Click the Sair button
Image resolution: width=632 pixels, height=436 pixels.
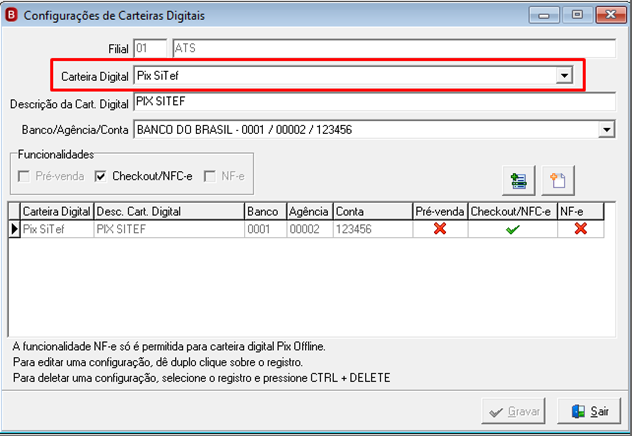click(589, 411)
